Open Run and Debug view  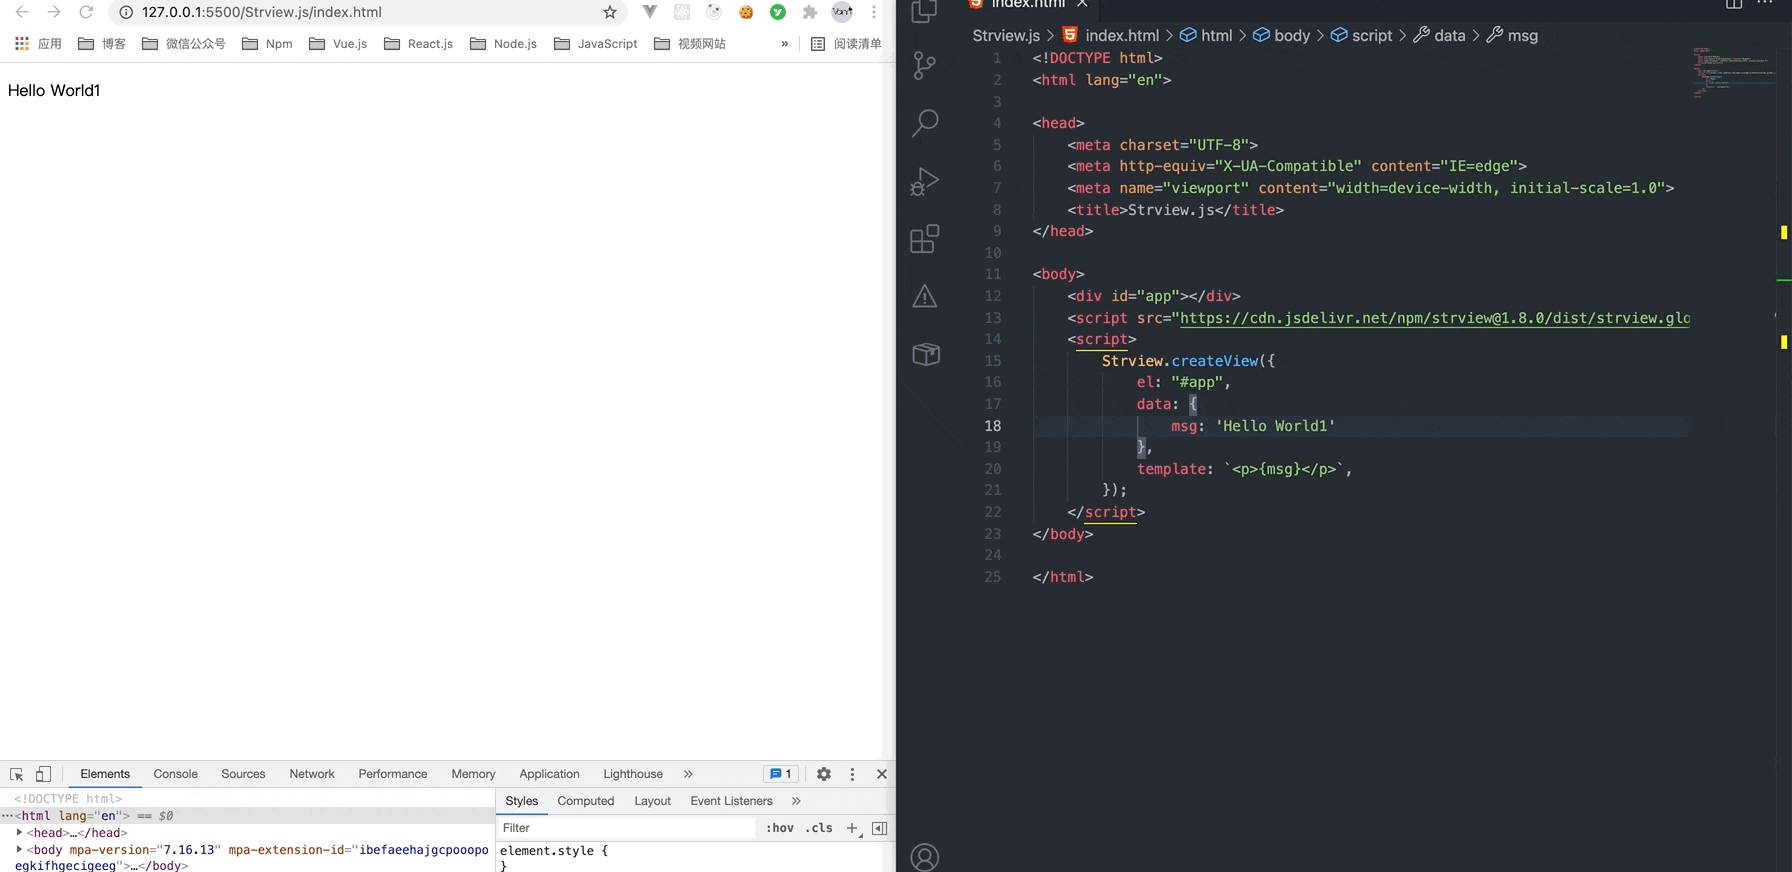[x=925, y=181]
